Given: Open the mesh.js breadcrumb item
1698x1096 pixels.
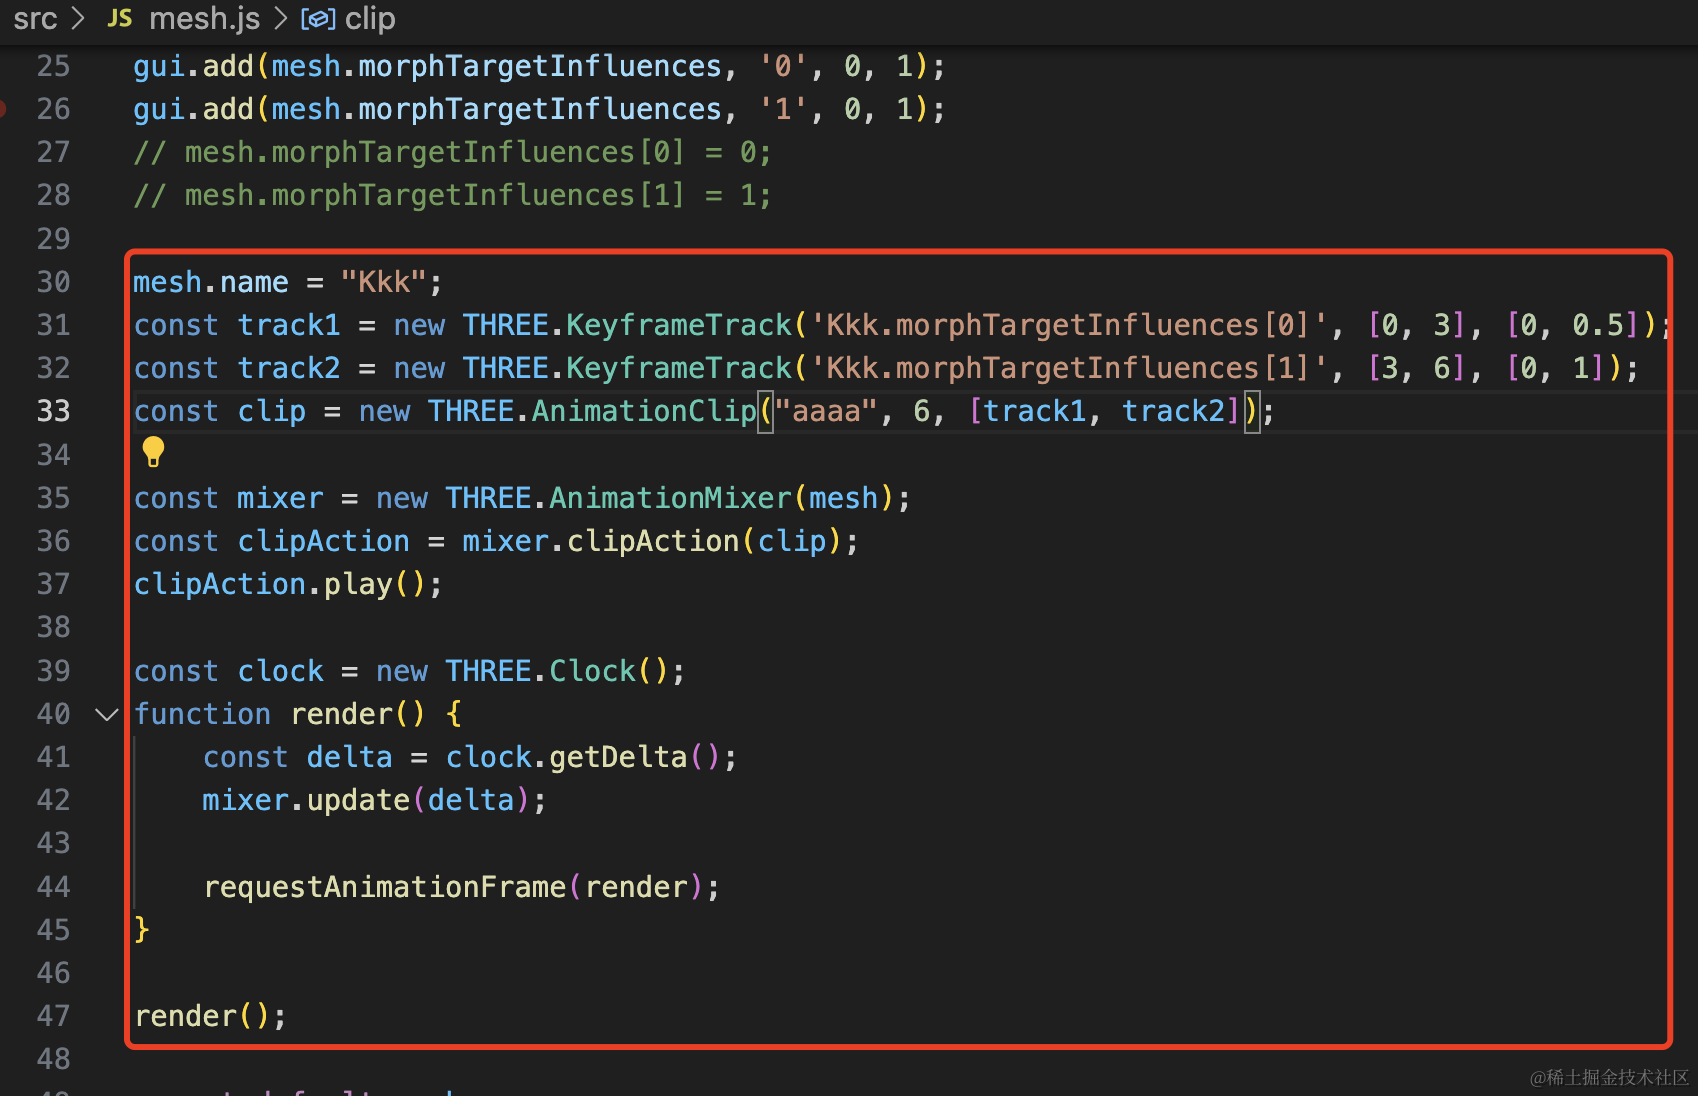Looking at the screenshot, I should click(204, 18).
